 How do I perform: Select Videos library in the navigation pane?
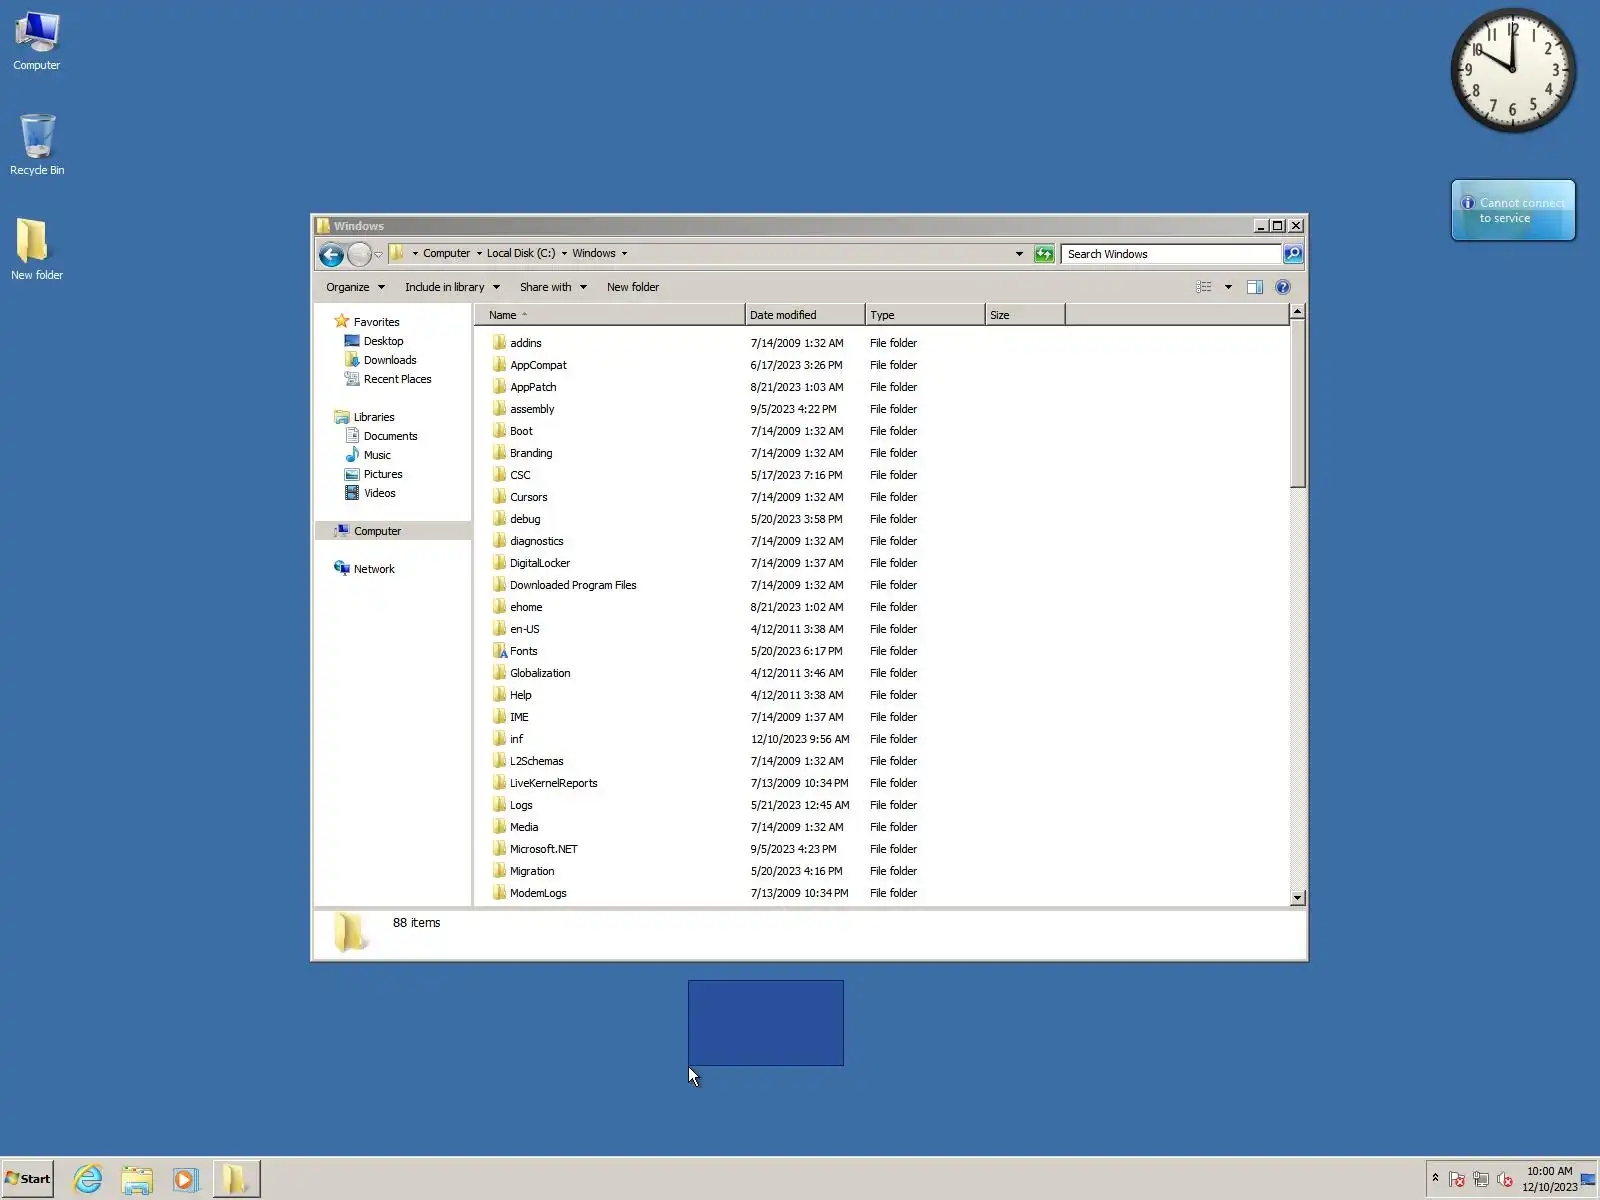[379, 493]
